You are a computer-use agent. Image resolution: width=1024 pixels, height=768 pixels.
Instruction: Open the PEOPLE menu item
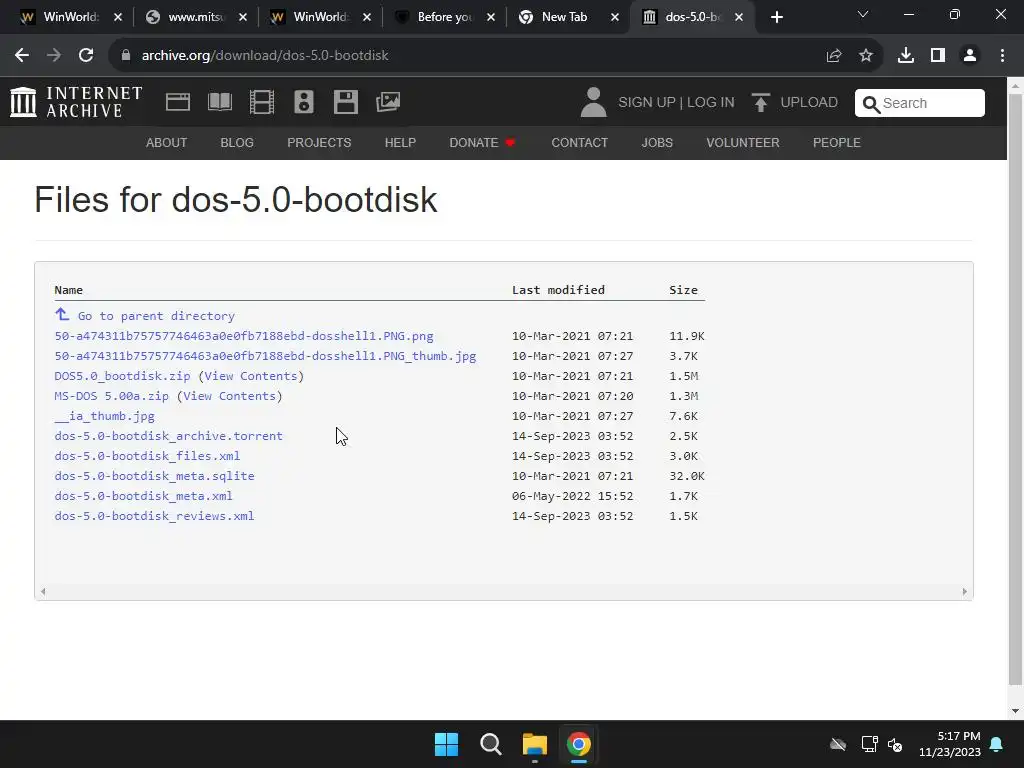pyautogui.click(x=837, y=142)
